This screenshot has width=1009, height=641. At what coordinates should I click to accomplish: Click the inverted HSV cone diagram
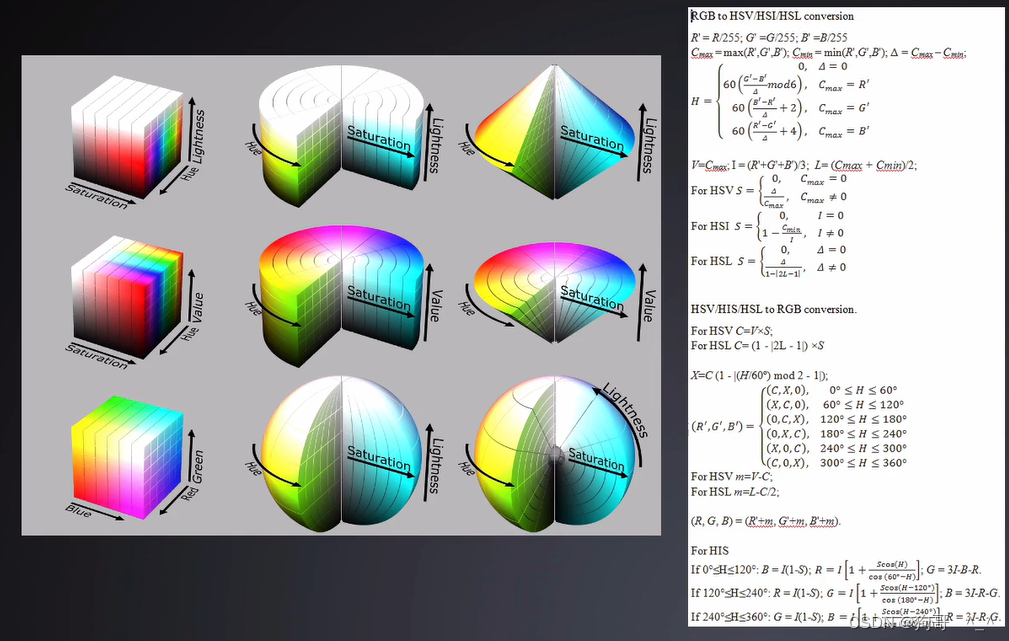pyautogui.click(x=555, y=292)
